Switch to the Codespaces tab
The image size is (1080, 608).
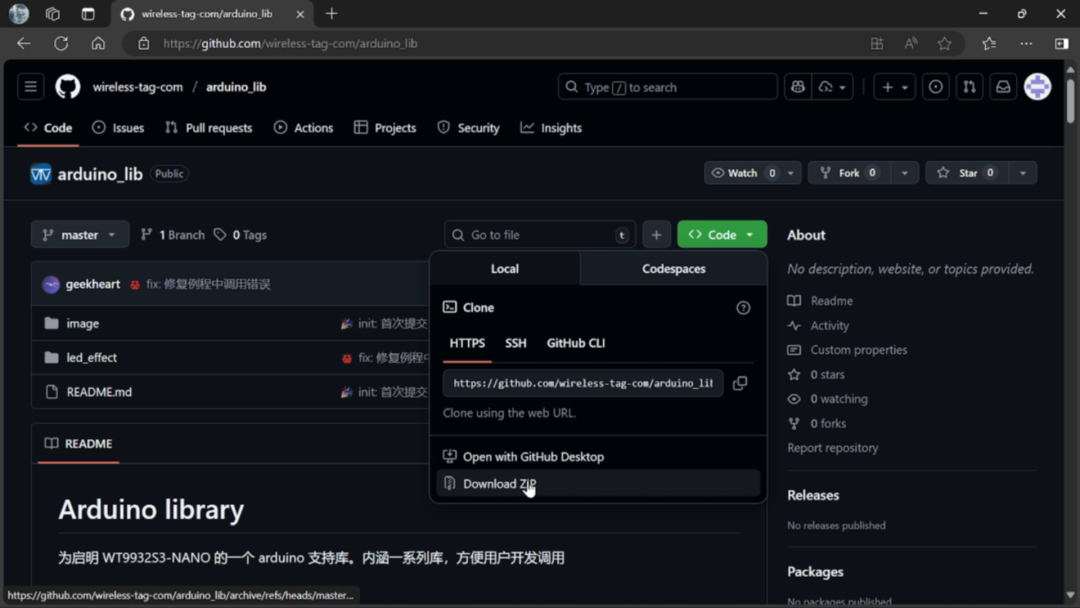[x=674, y=269]
